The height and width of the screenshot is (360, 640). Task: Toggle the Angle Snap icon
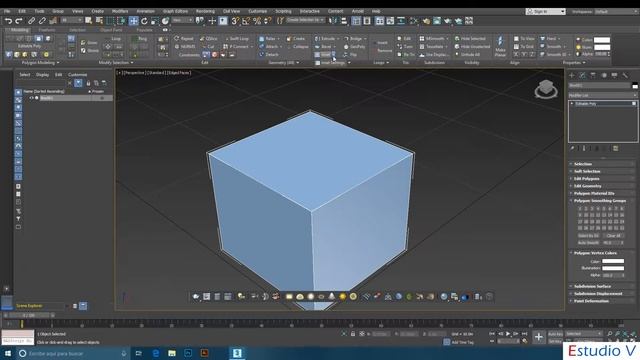246,21
